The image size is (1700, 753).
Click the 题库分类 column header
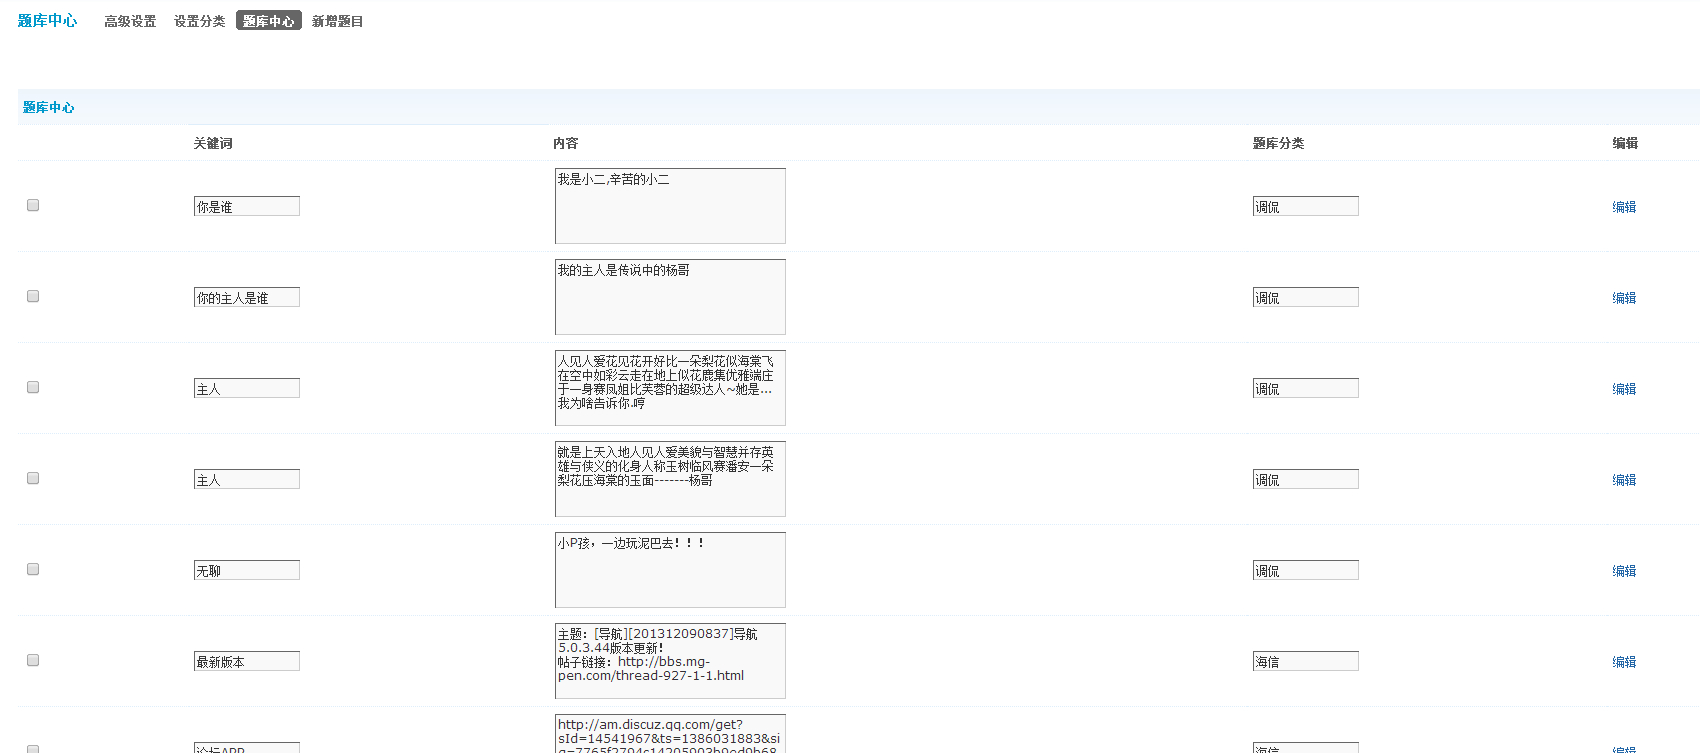(x=1278, y=143)
